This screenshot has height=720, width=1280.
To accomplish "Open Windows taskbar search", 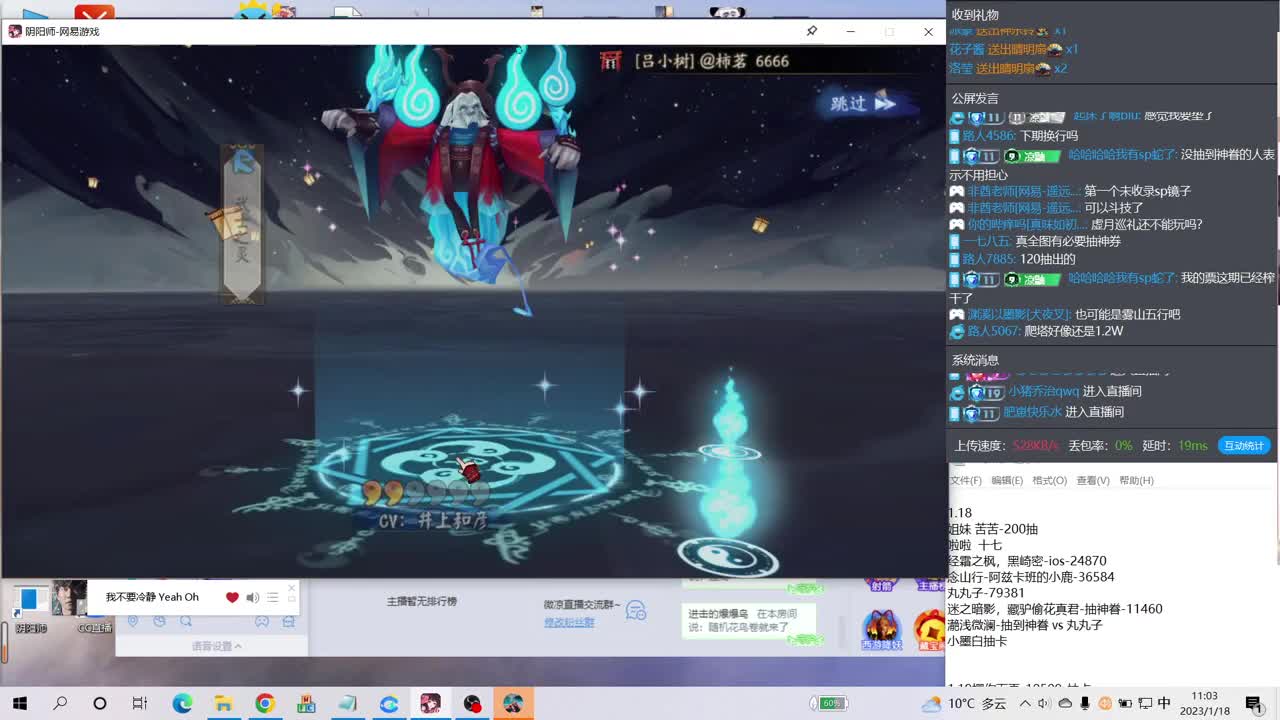I will [x=60, y=703].
